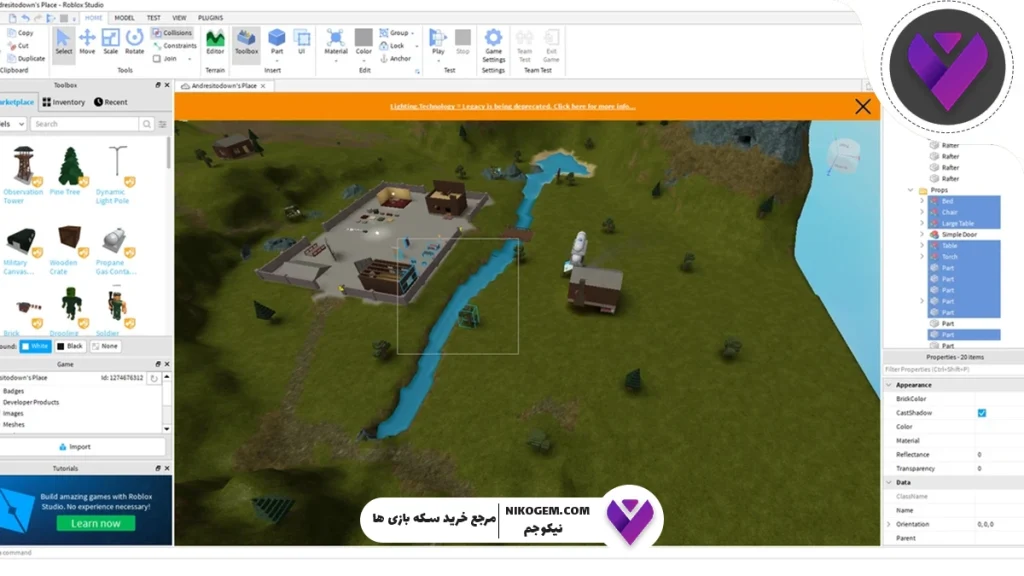Toggle Collisions option
The width and height of the screenshot is (1024, 576).
172,33
